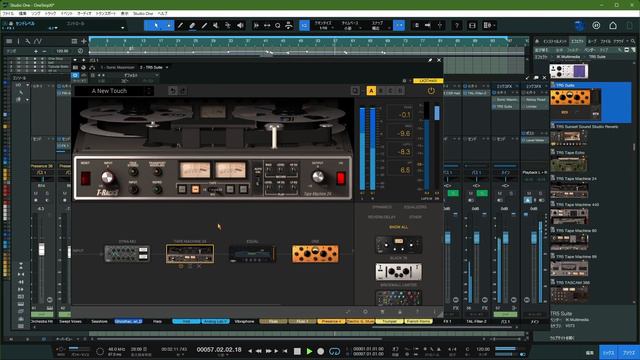Toggle the red Reset button on tape machine

click(85, 178)
